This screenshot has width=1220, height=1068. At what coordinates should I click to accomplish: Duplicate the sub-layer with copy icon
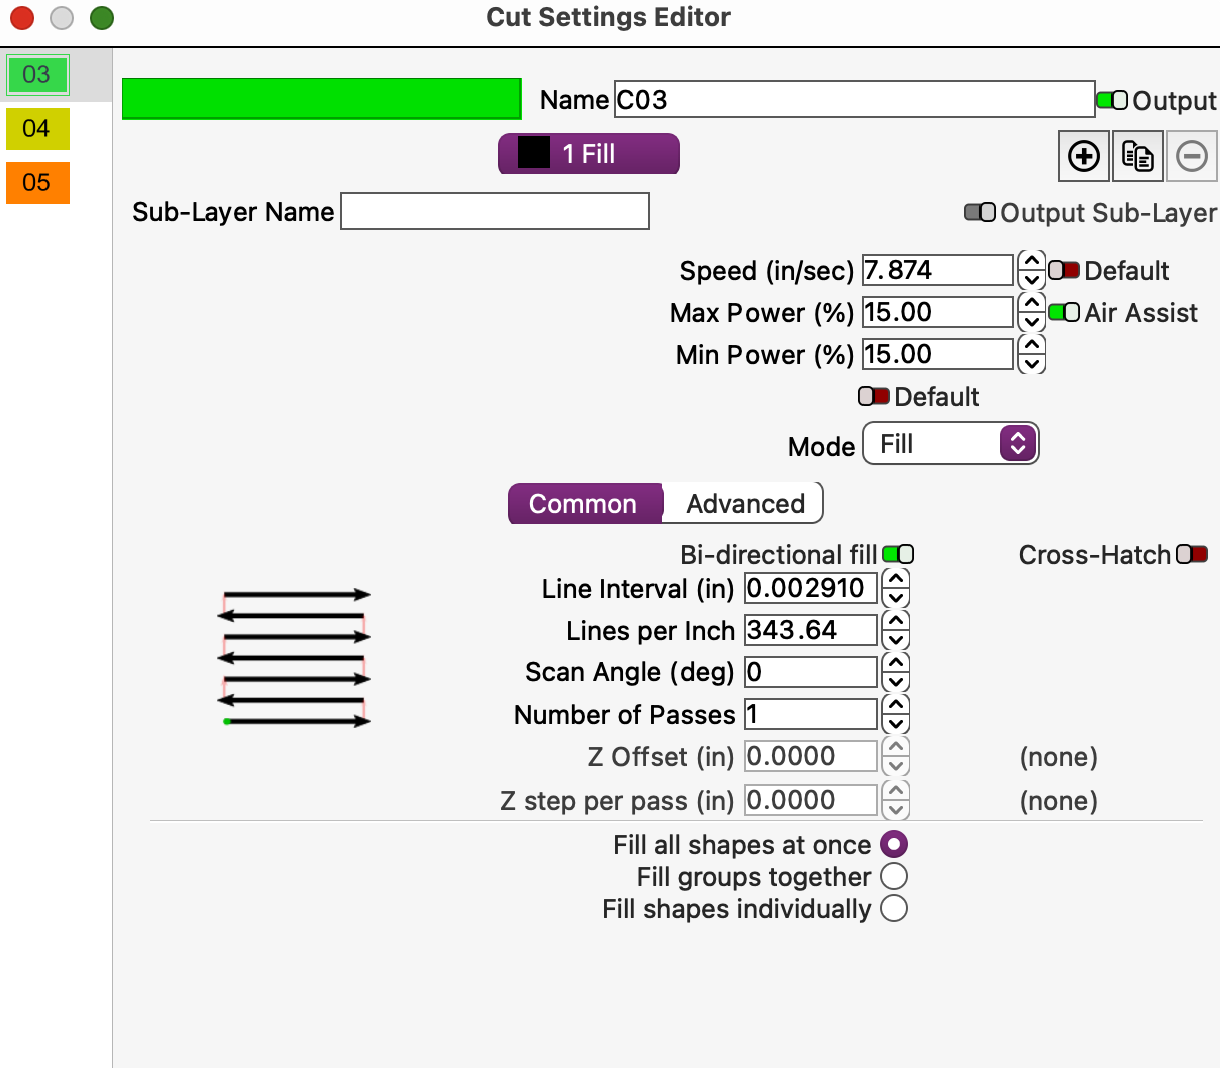point(1138,156)
